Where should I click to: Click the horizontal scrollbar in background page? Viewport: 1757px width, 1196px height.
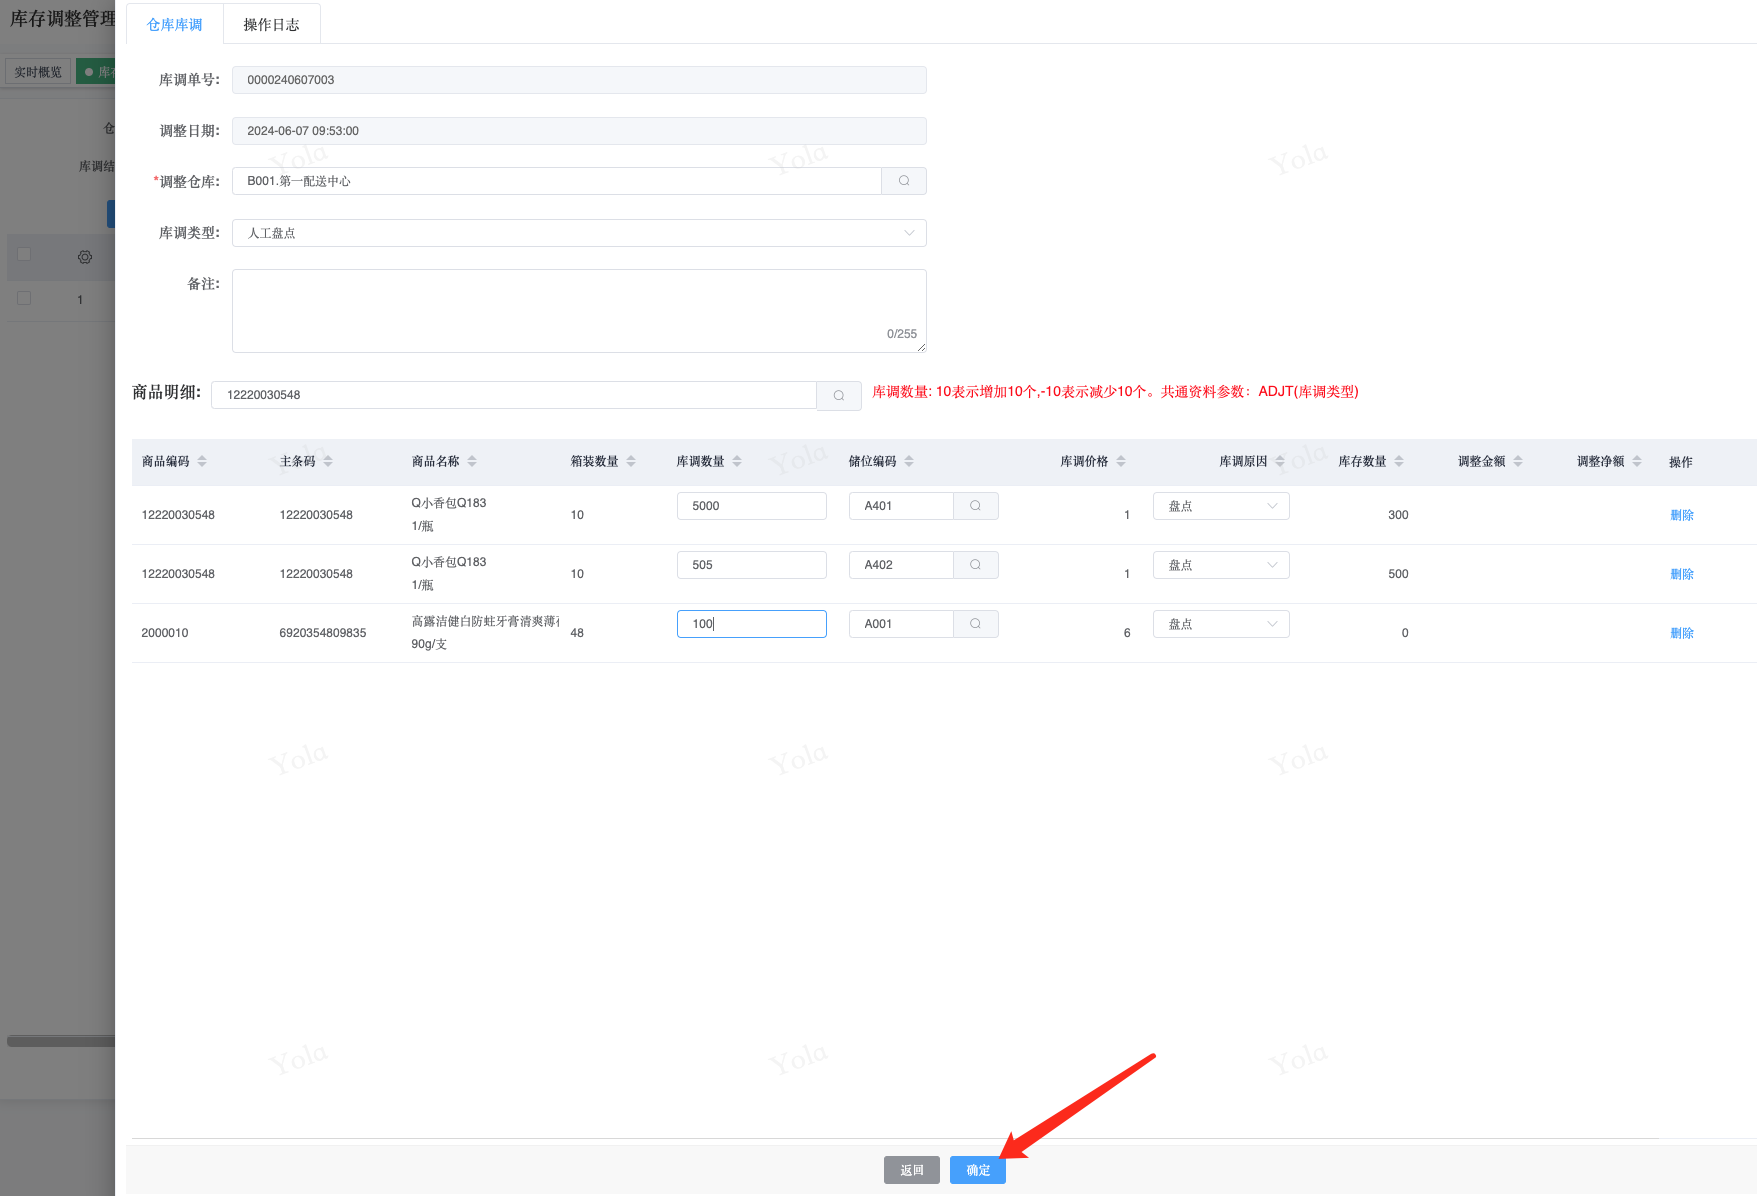(x=61, y=1041)
